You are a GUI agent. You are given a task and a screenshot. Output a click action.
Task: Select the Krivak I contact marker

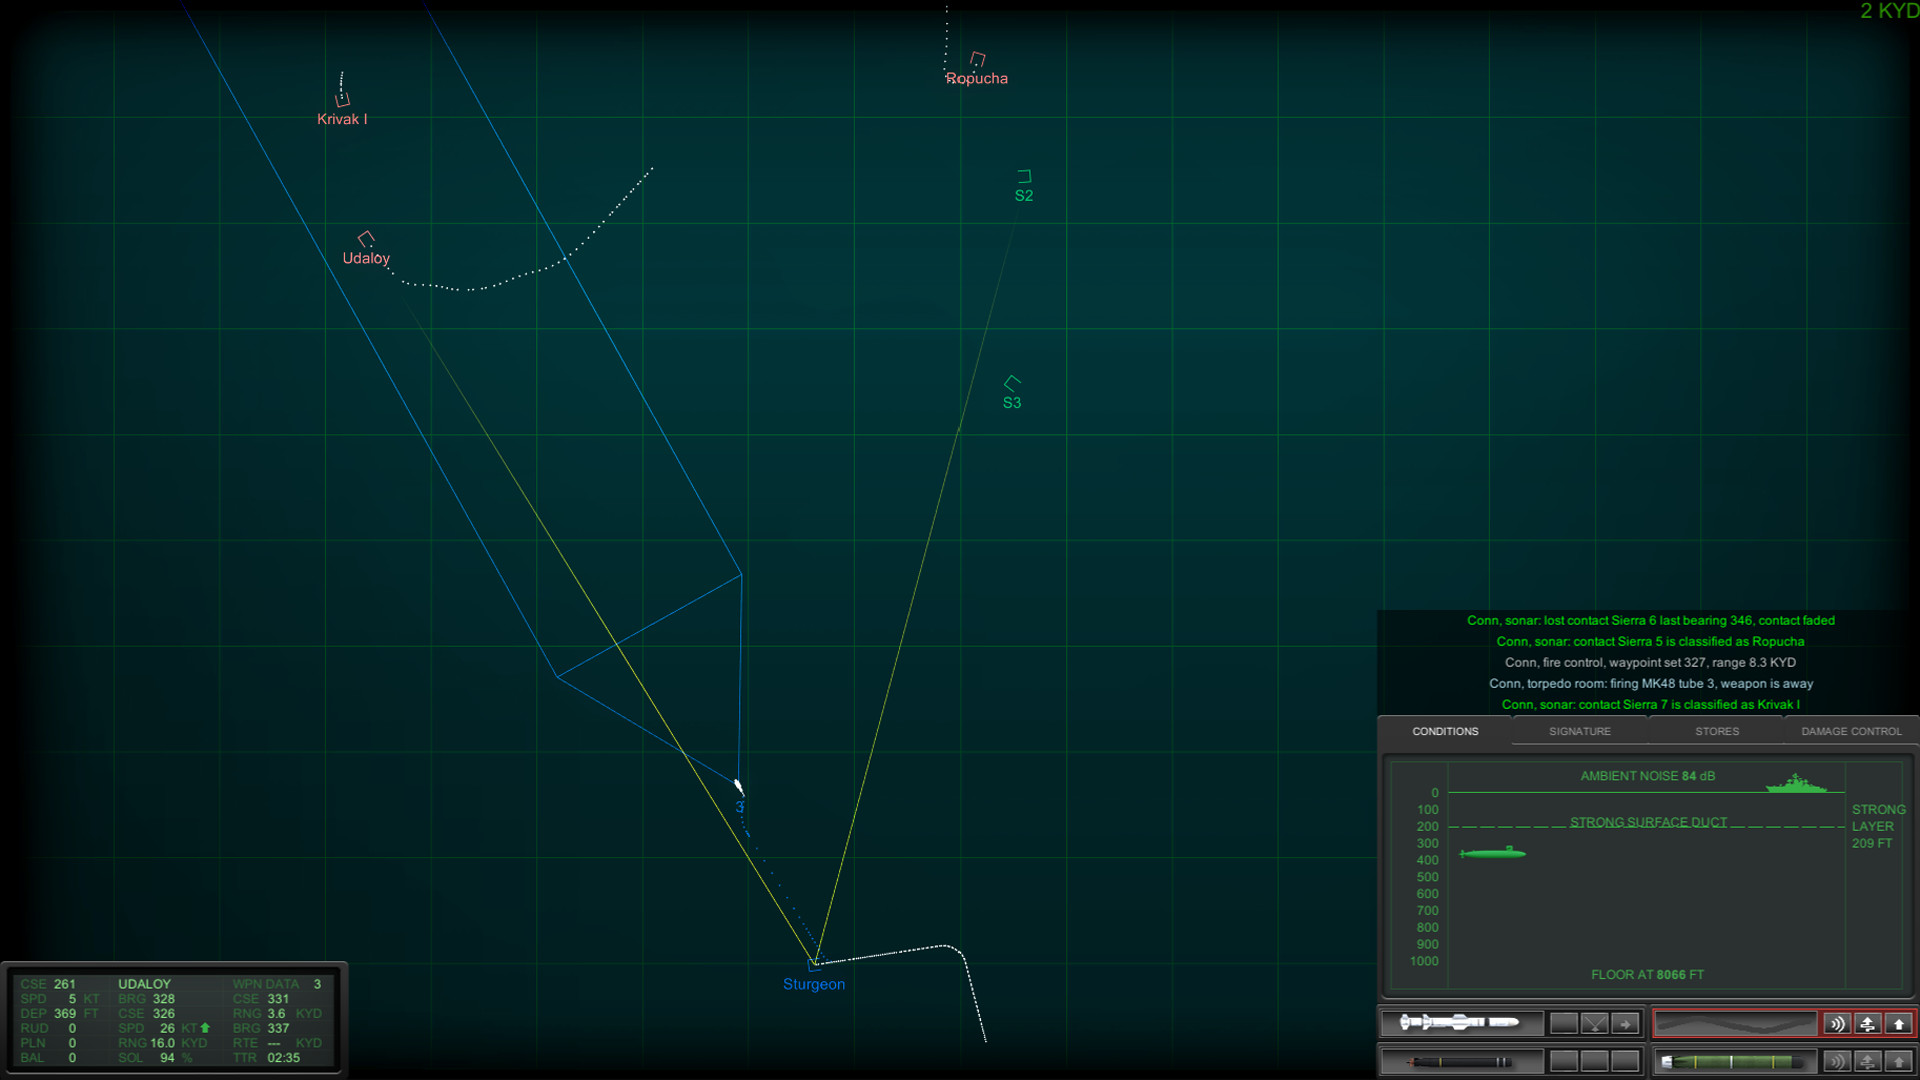pos(342,100)
